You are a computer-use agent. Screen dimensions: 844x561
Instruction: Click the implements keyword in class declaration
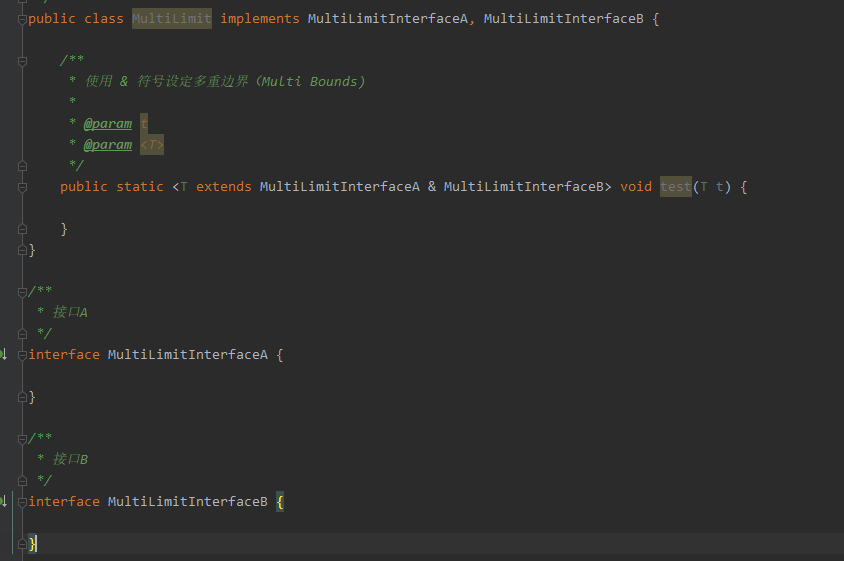point(260,19)
